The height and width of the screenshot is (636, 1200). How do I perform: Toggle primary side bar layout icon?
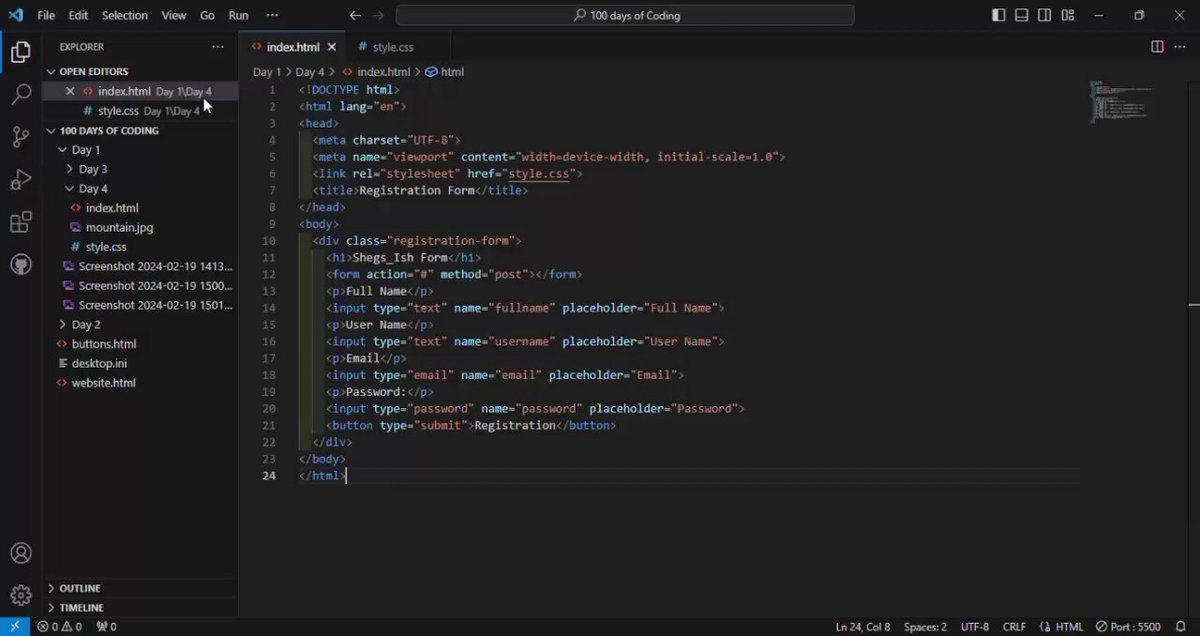(998, 15)
